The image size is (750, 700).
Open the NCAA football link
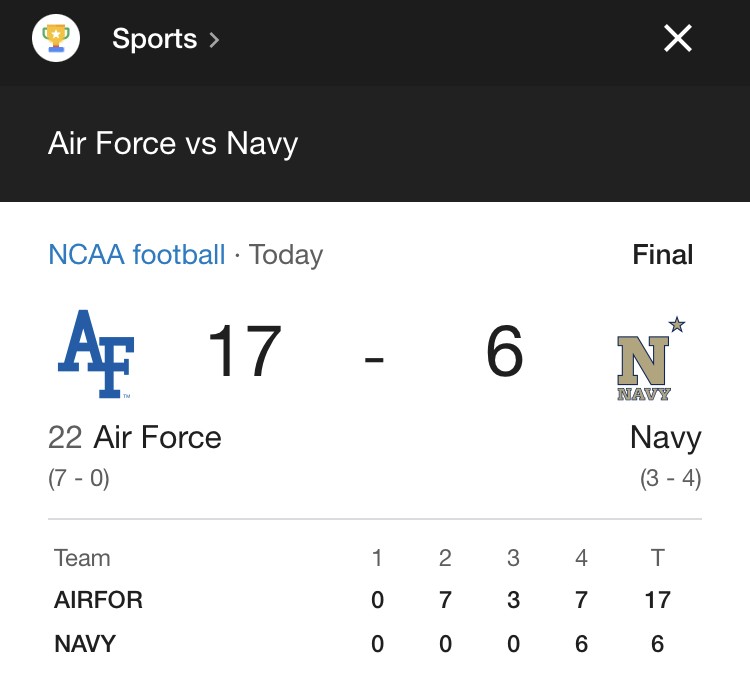[137, 254]
